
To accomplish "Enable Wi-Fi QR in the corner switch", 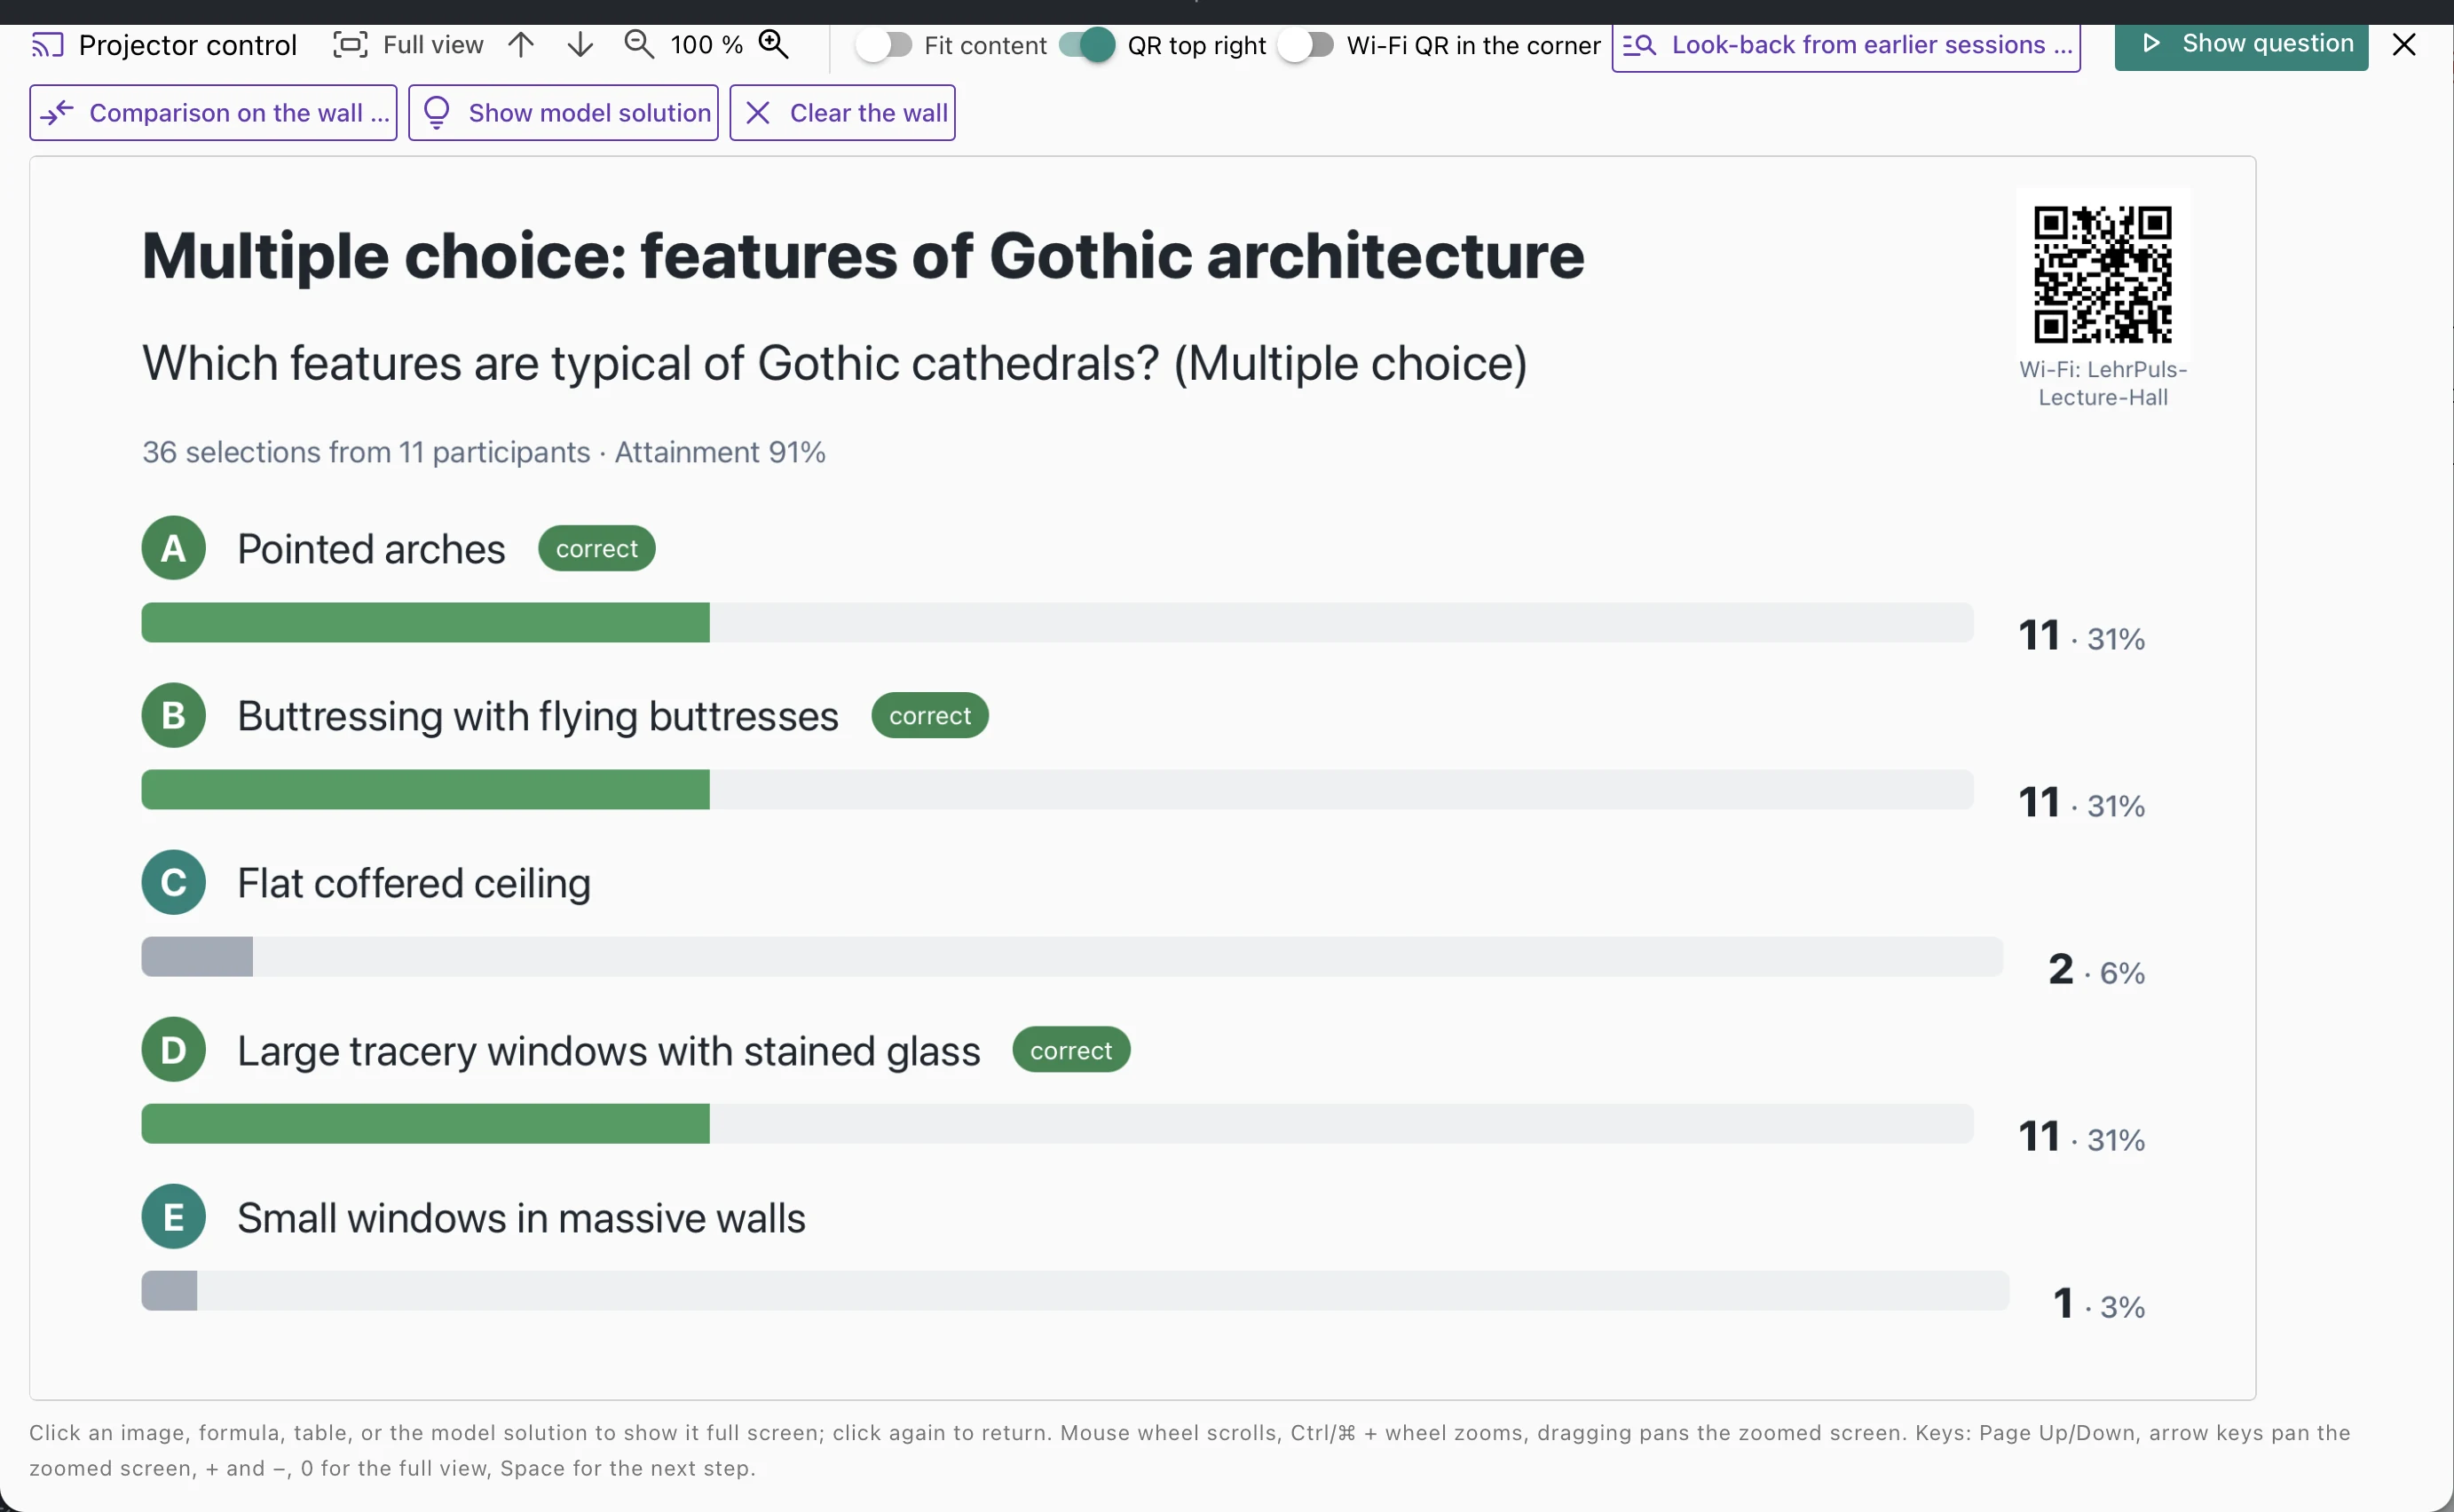I will point(1306,45).
